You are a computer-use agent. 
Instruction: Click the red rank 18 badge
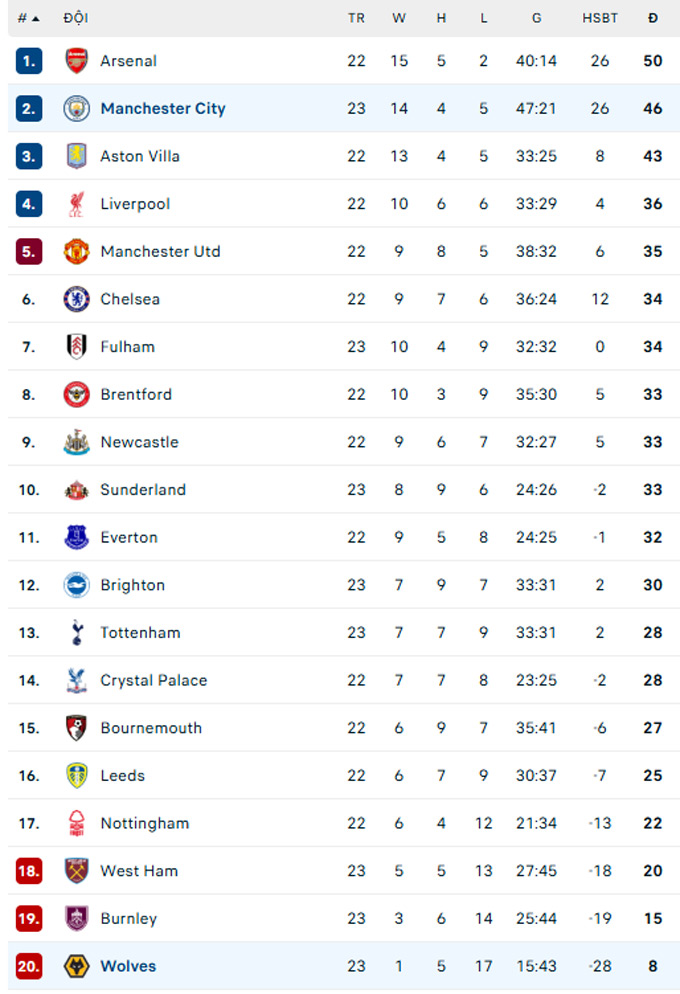pyautogui.click(x=29, y=871)
